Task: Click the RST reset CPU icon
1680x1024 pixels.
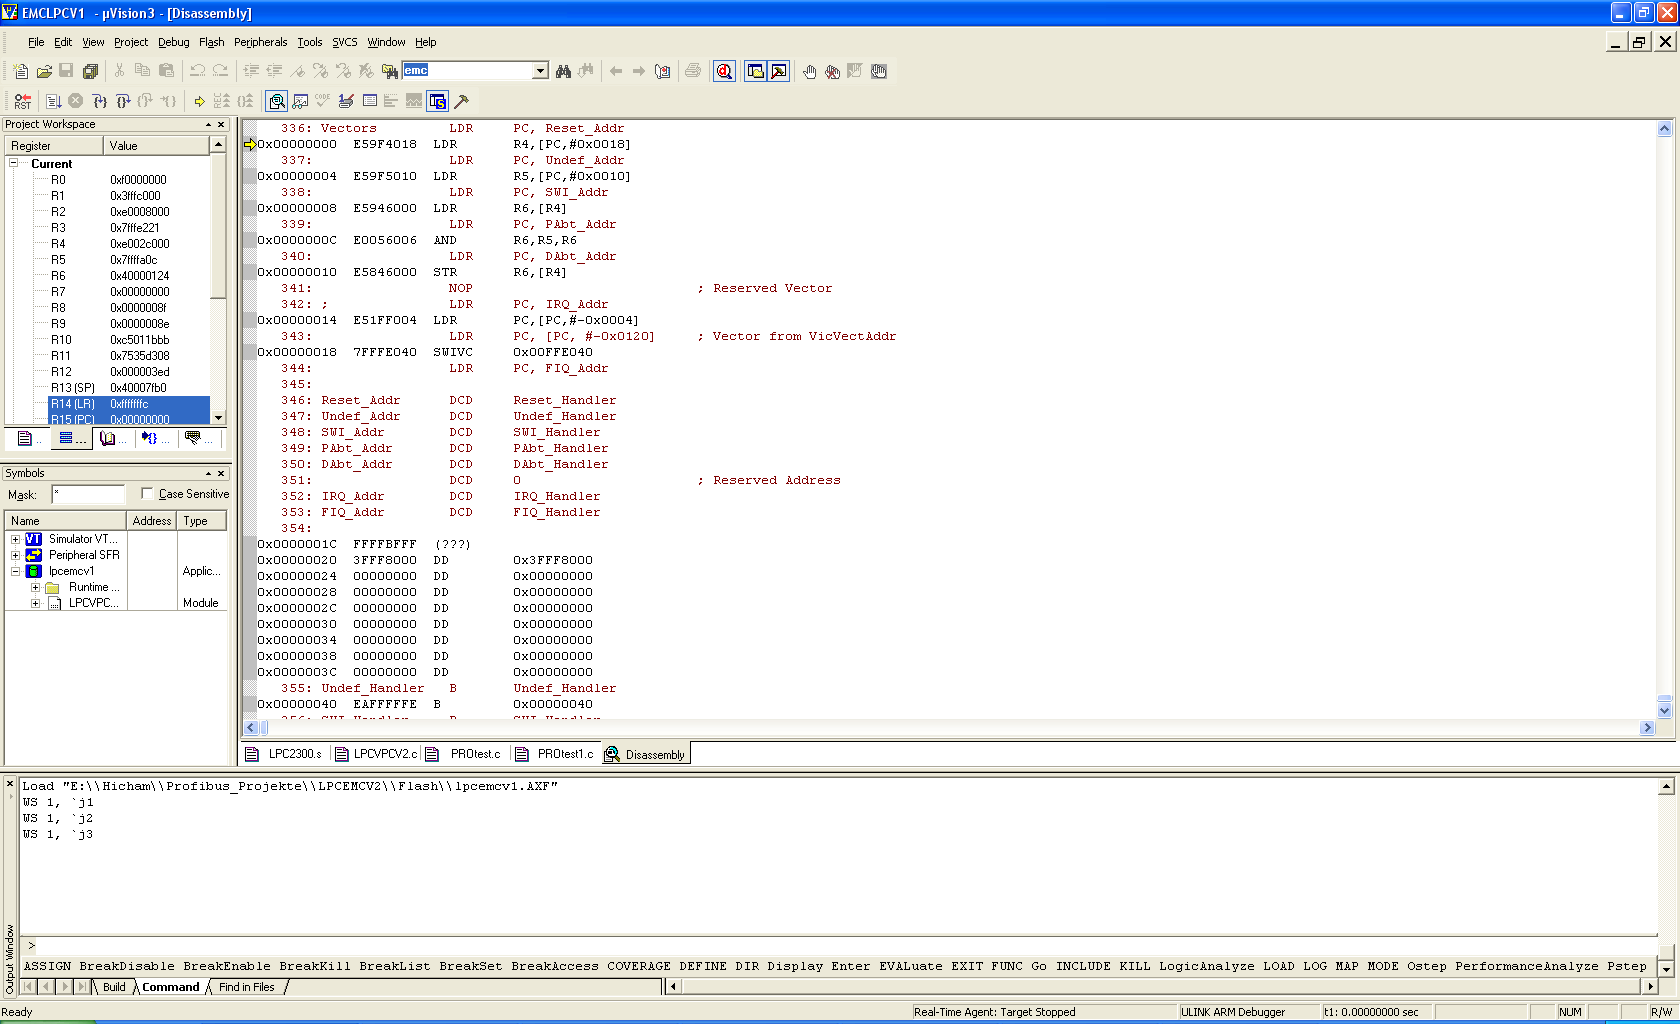Action: click(x=22, y=101)
